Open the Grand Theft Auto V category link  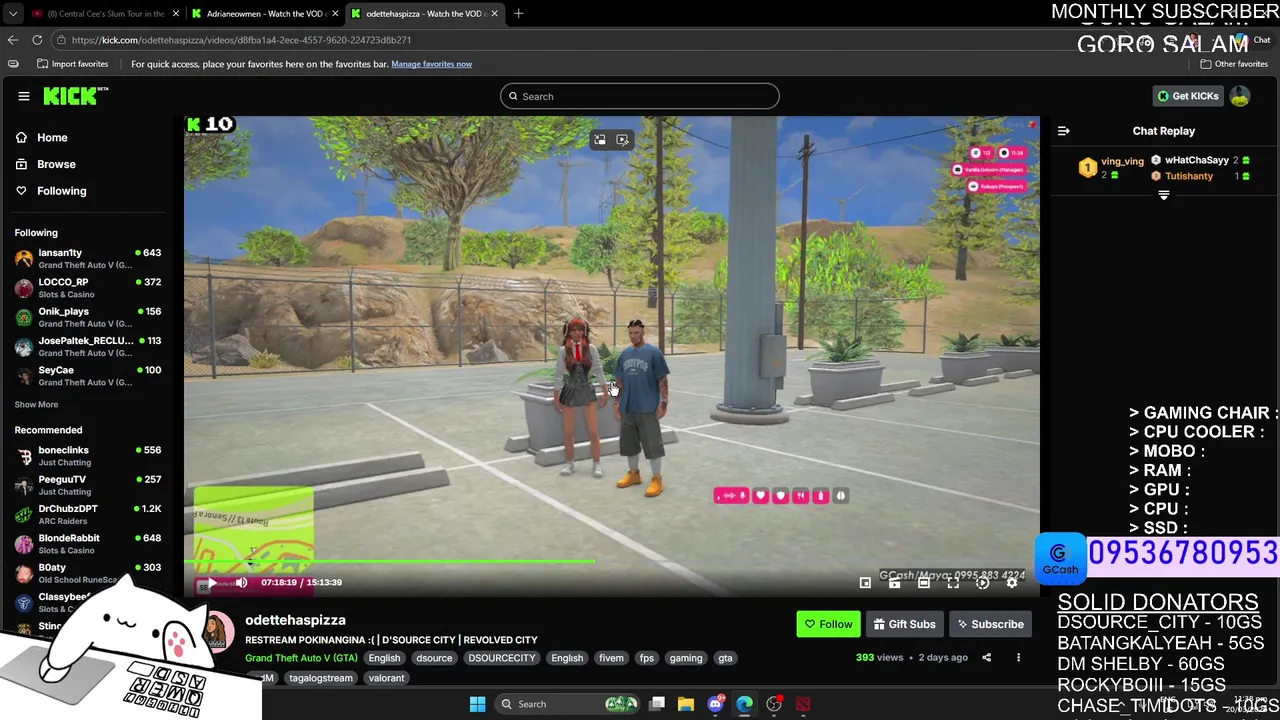tap(301, 658)
